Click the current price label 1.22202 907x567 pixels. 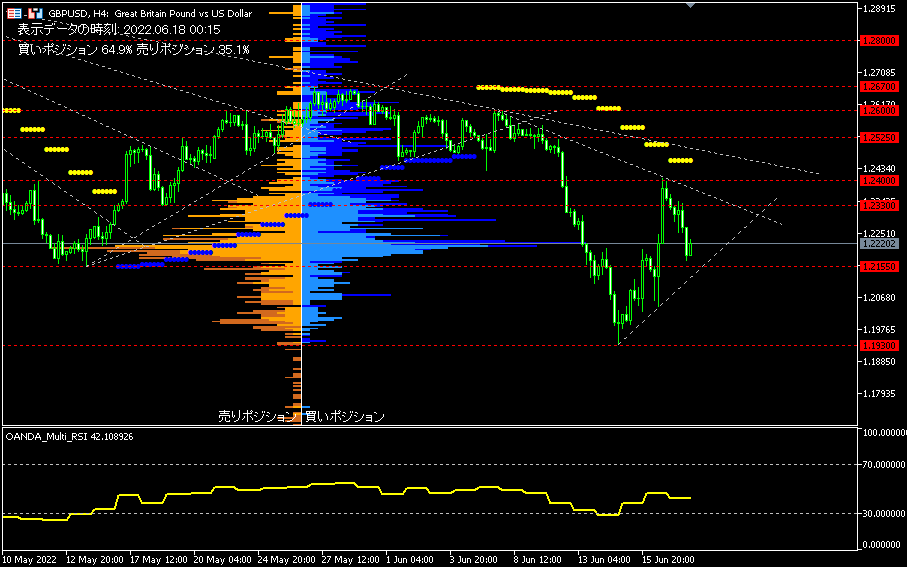(879, 244)
